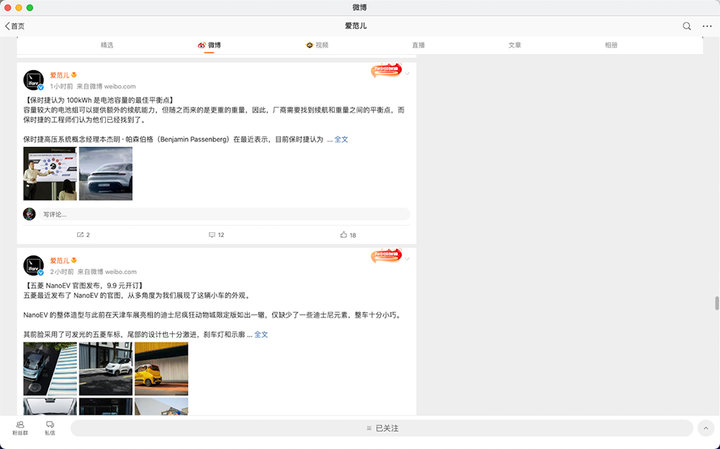Open the 文章 tab
The image size is (720, 449).
click(x=514, y=45)
